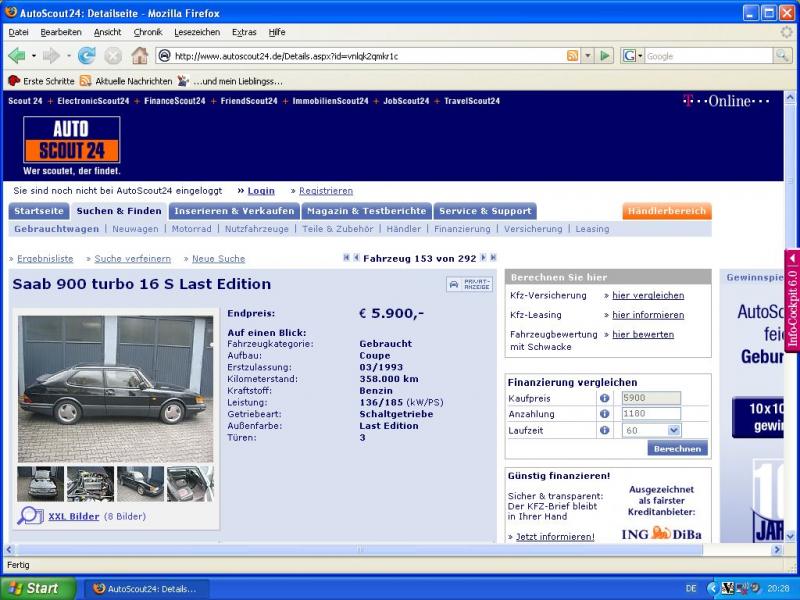Open the Ansicht menu
The height and width of the screenshot is (600, 800).
[x=108, y=32]
